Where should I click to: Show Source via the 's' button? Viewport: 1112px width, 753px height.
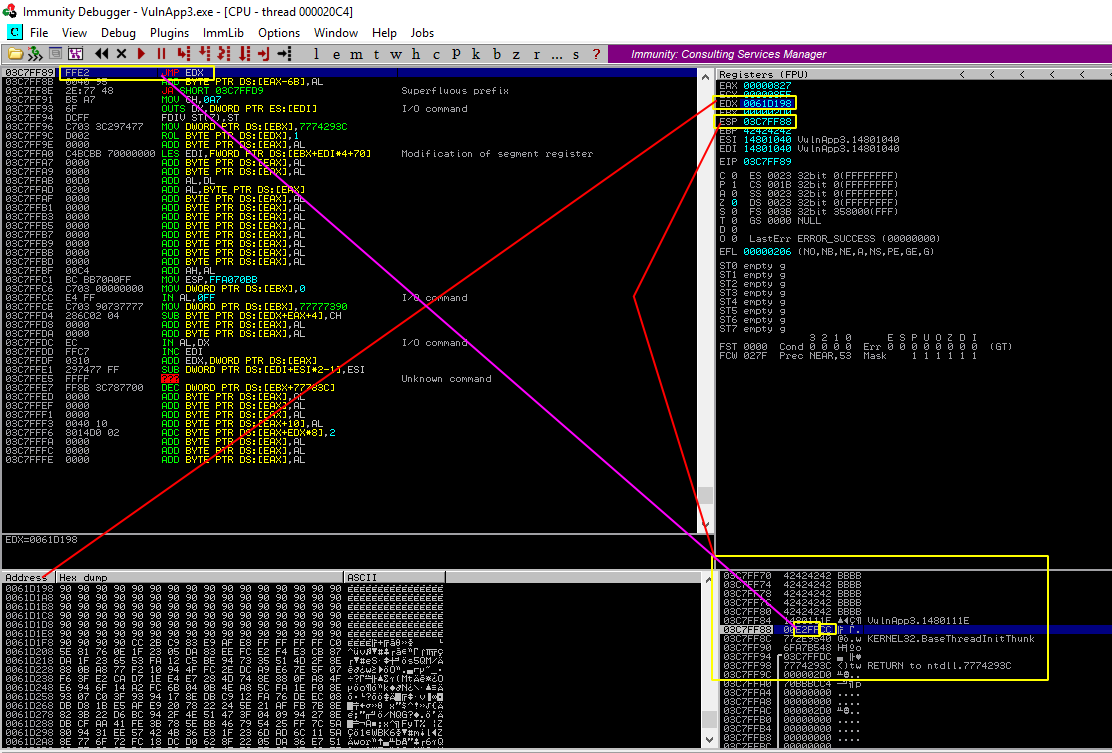pos(576,54)
